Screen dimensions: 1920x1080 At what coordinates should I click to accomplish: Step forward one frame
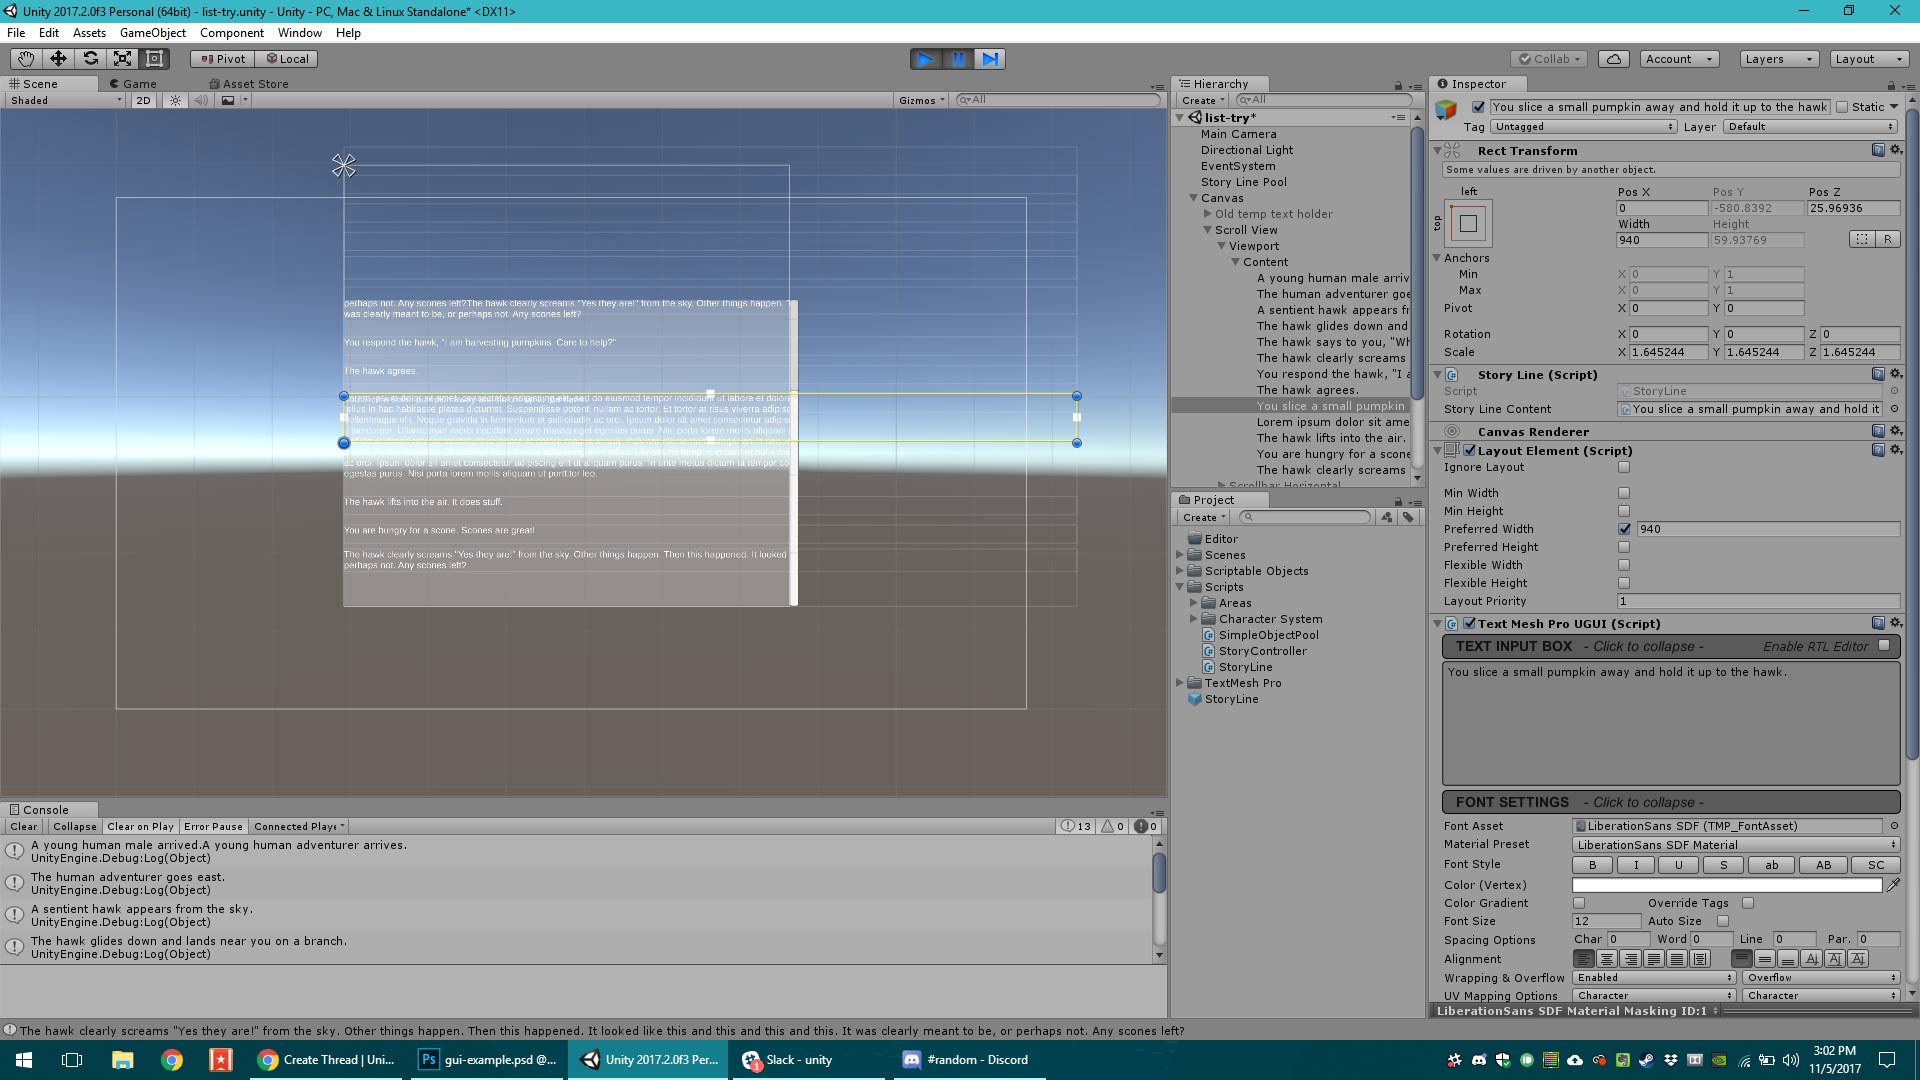[x=990, y=59]
